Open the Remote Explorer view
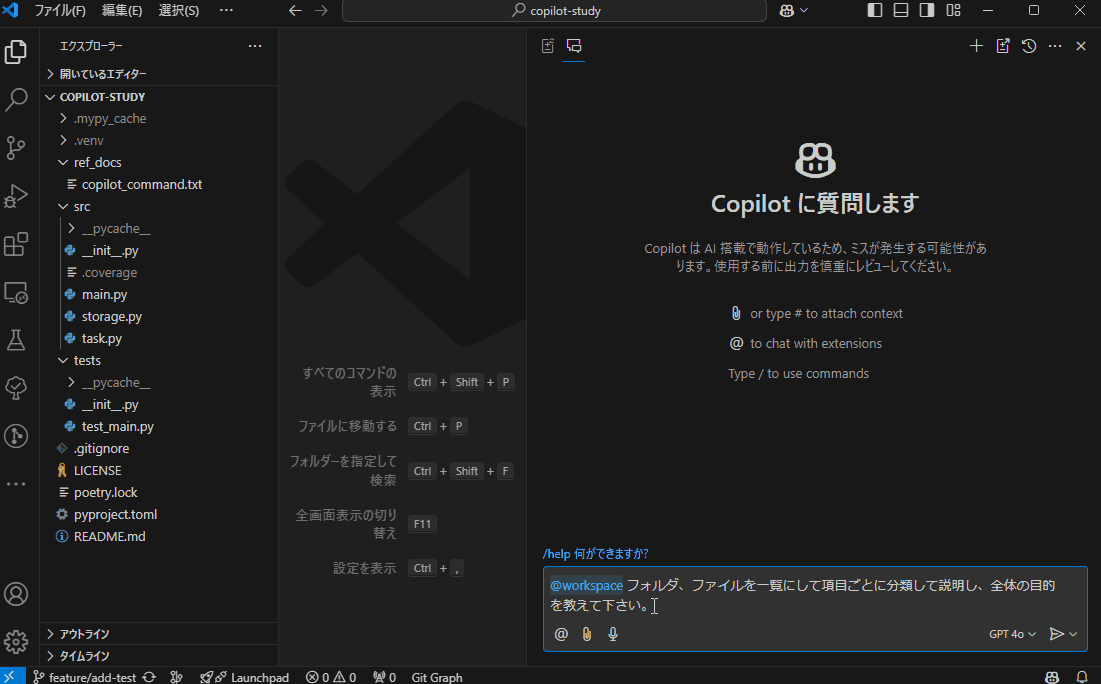 click(x=16, y=292)
